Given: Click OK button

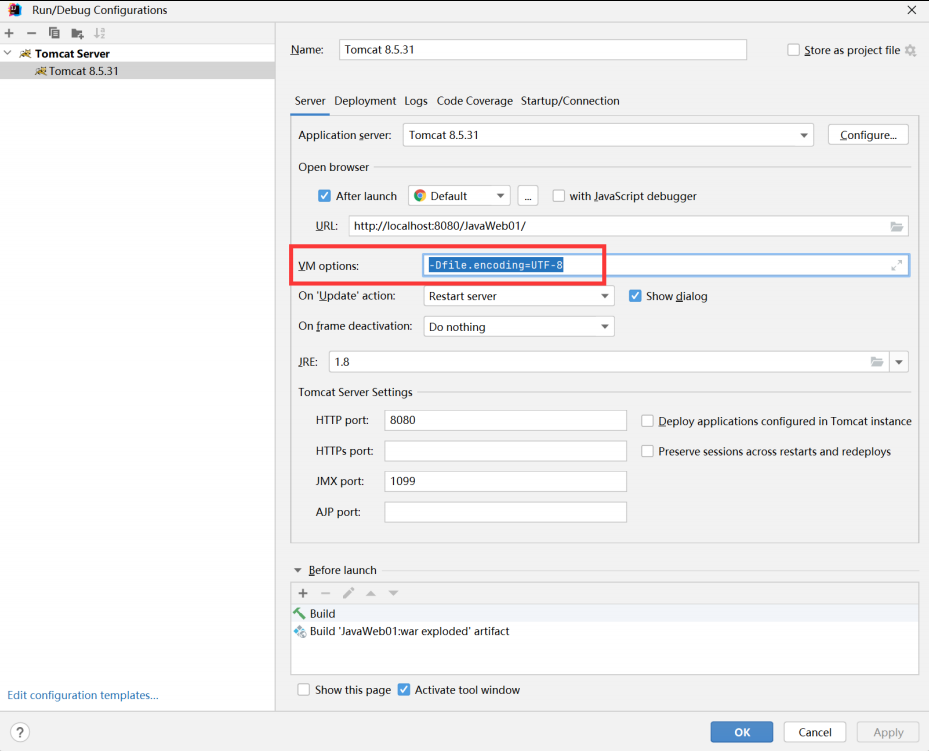Looking at the screenshot, I should [742, 732].
